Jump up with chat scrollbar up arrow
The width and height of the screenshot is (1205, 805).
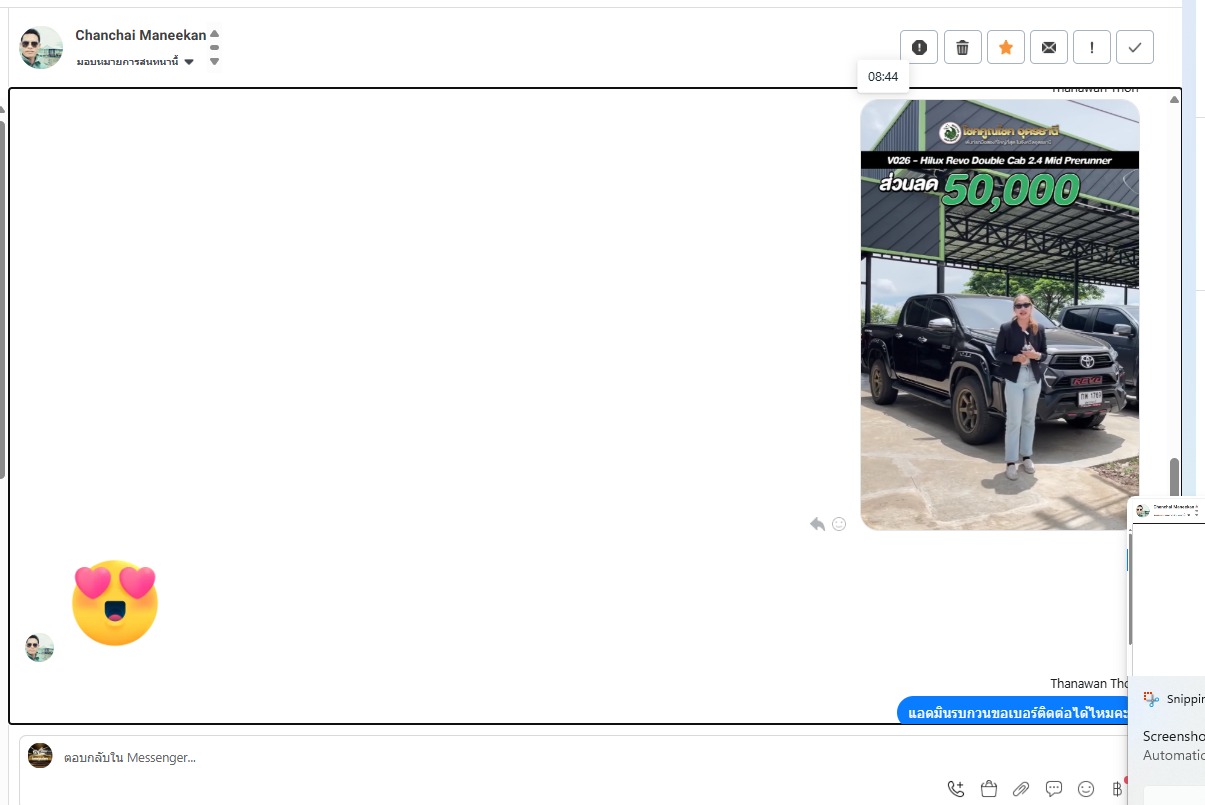pos(1174,99)
